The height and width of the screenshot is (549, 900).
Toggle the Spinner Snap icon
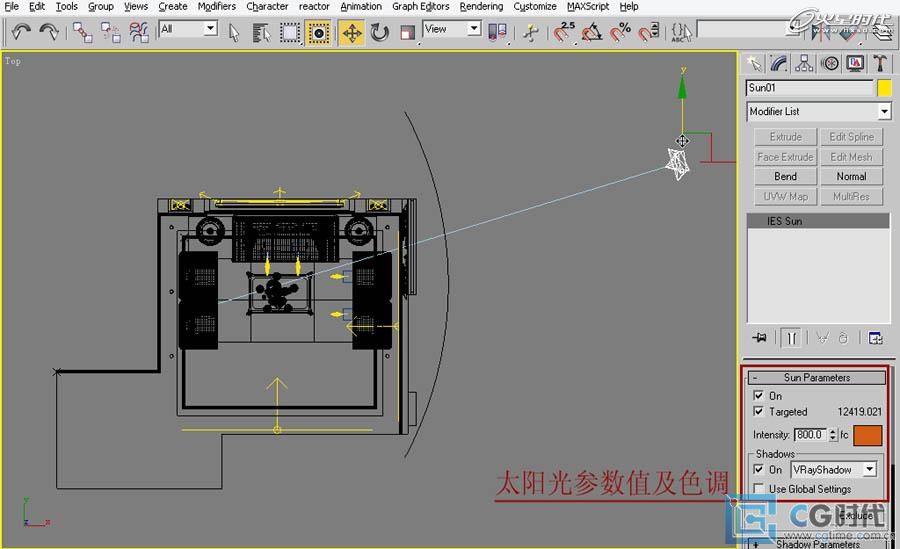[649, 32]
